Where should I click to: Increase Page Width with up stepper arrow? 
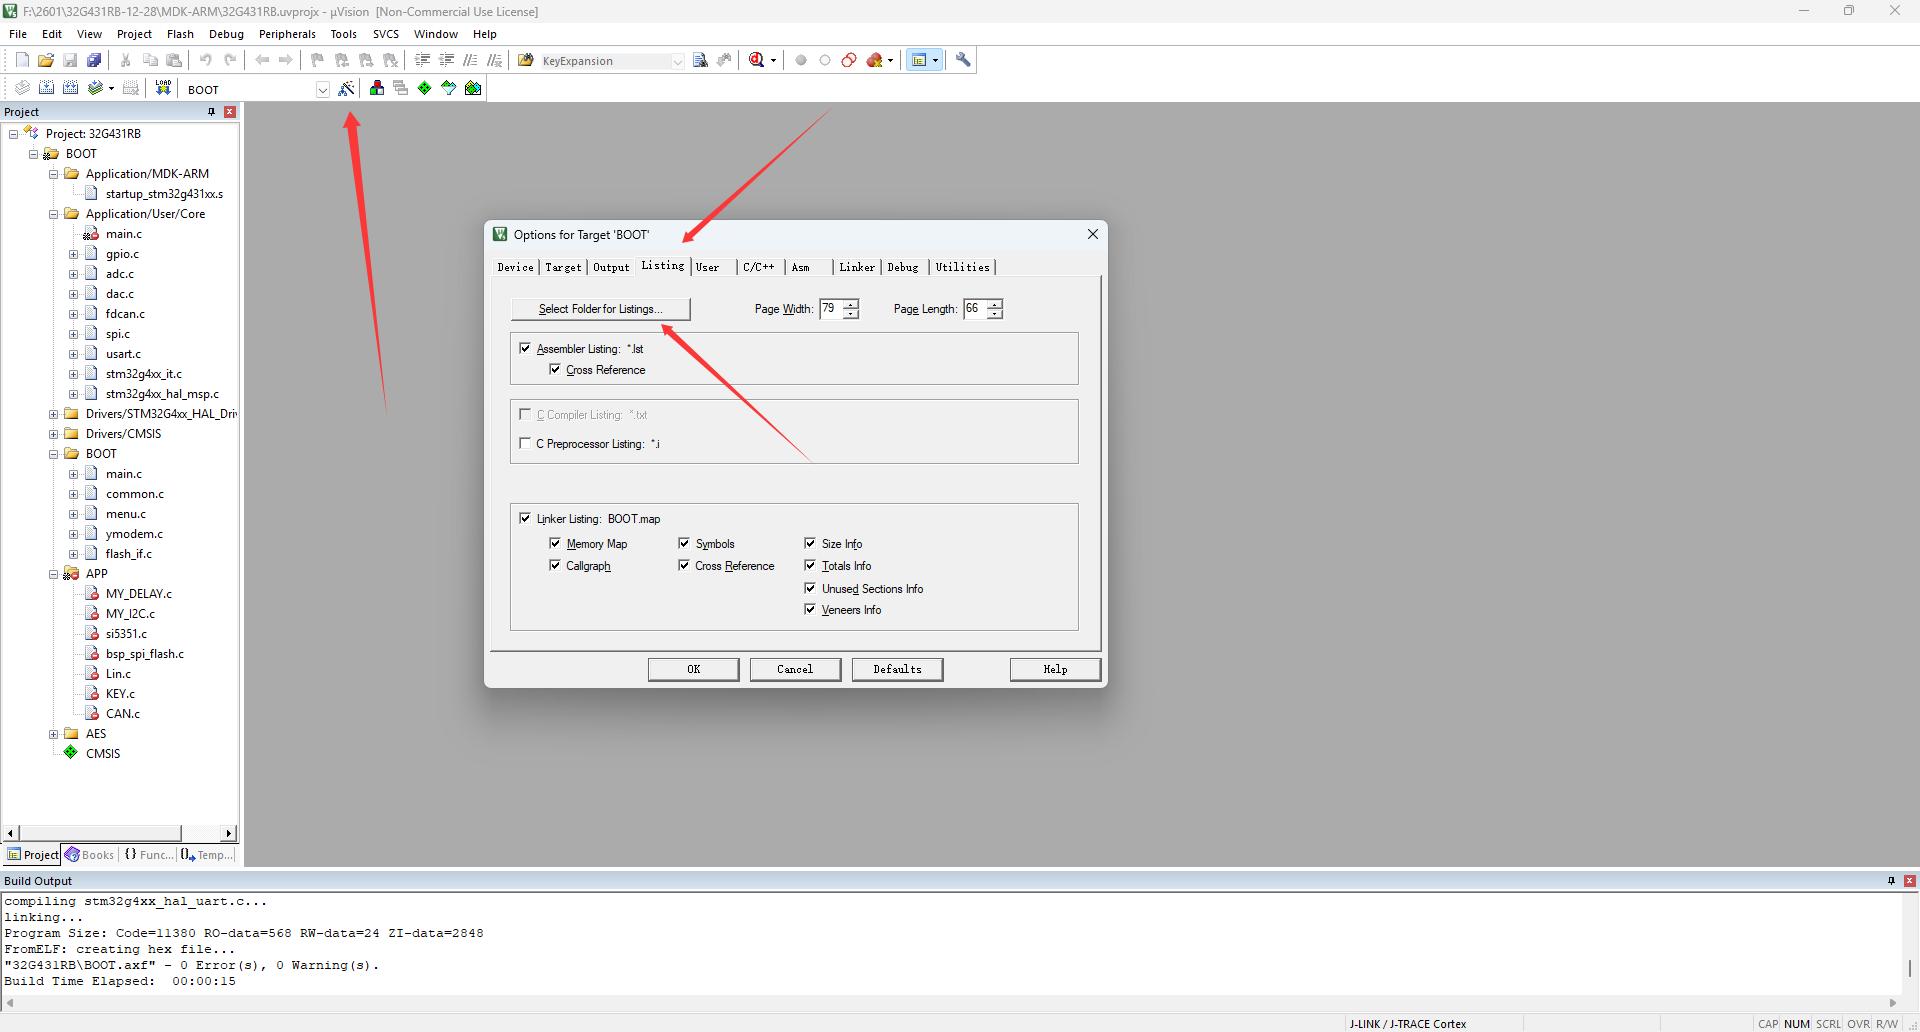(851, 304)
